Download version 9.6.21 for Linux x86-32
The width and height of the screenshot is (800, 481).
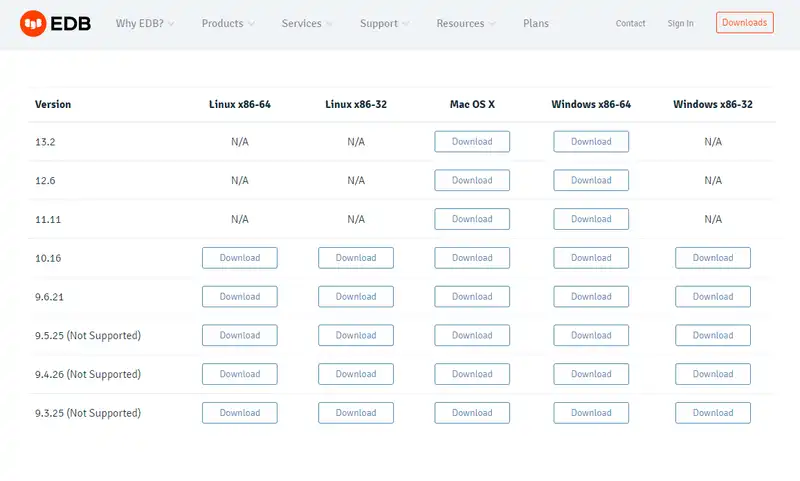coord(356,297)
